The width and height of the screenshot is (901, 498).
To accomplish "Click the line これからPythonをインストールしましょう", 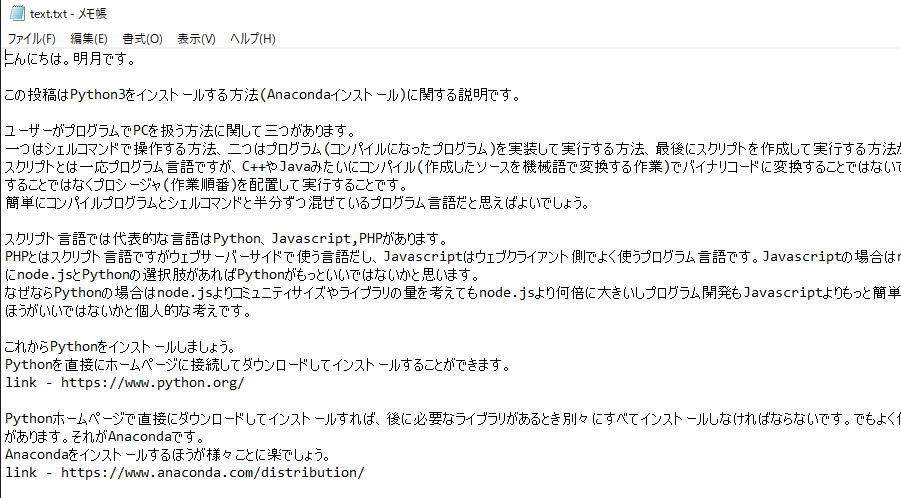I will [120, 346].
